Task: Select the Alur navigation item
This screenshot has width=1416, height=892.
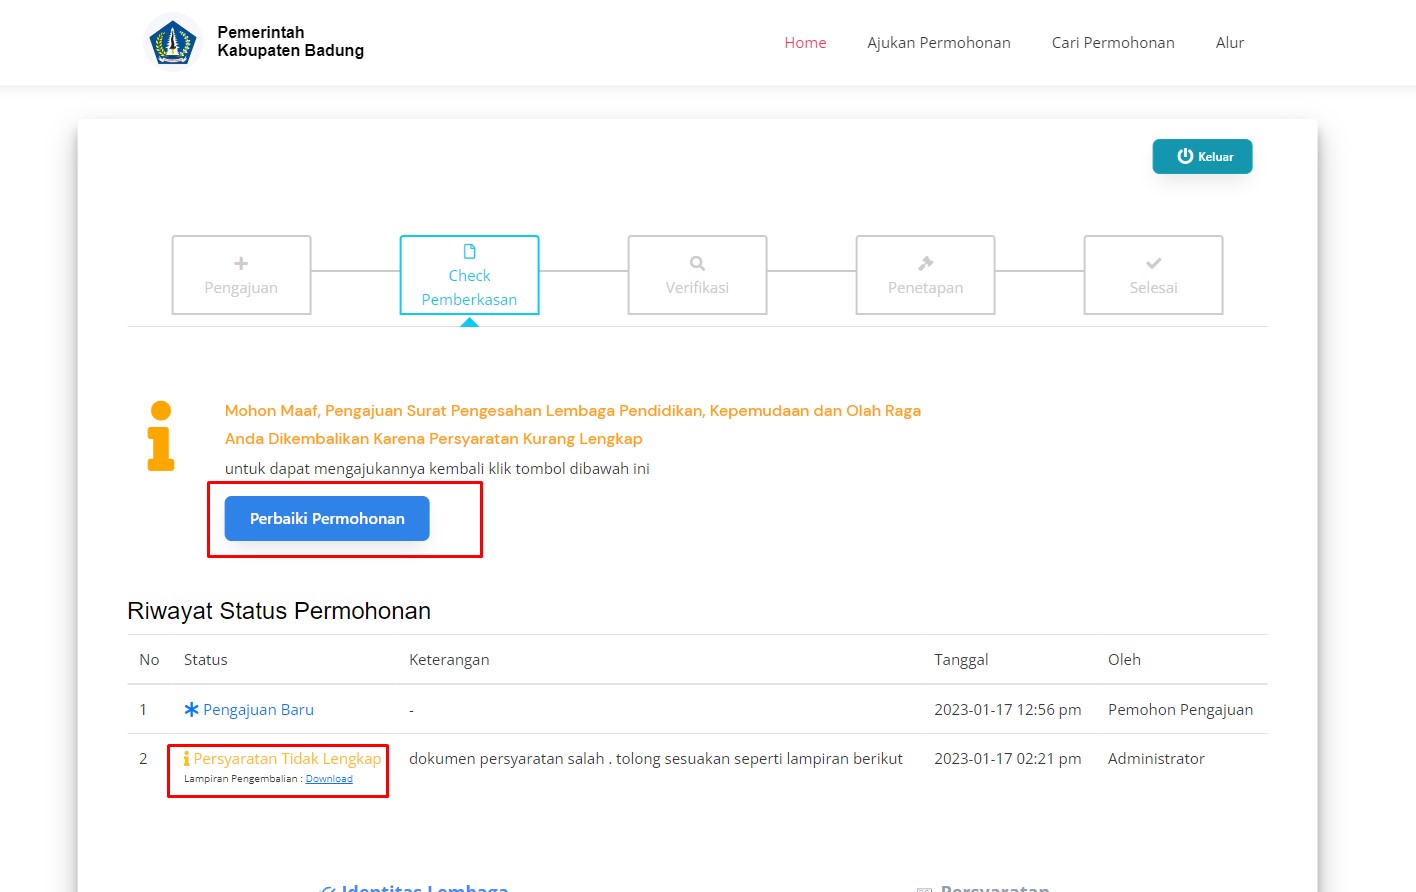Action: pyautogui.click(x=1229, y=43)
